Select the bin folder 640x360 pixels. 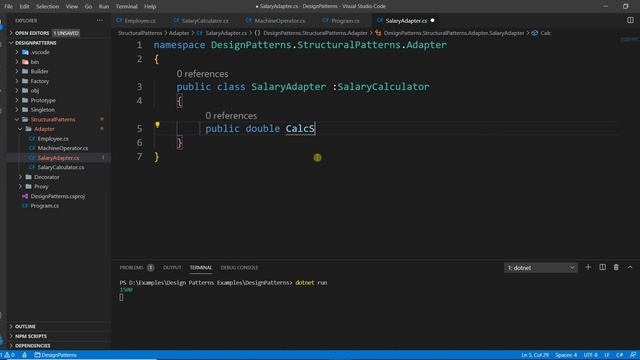coord(35,62)
